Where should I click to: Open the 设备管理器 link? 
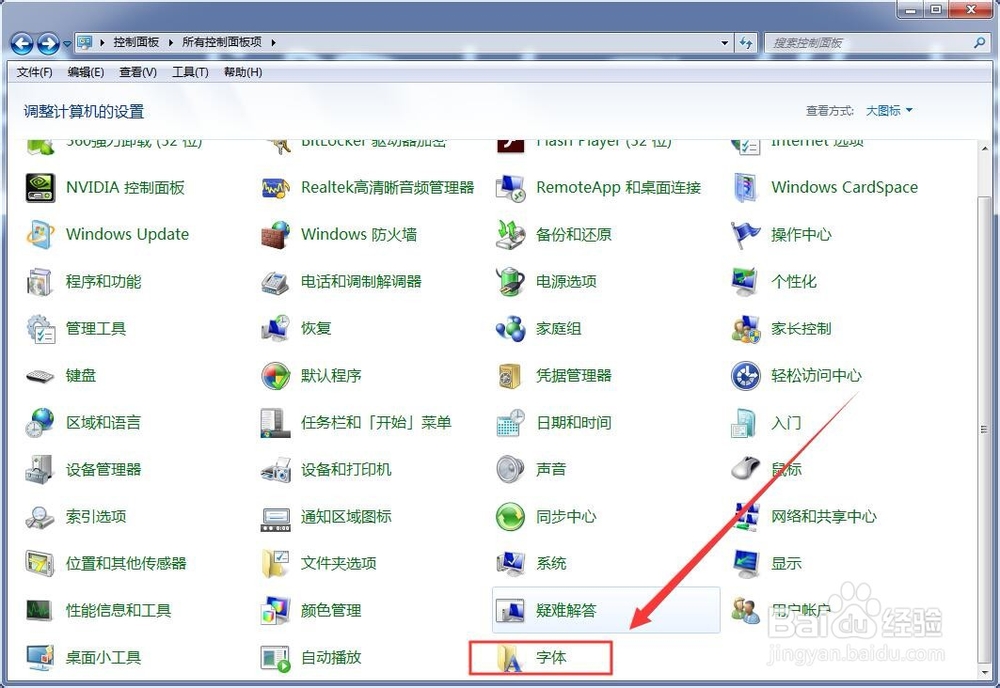(x=103, y=470)
